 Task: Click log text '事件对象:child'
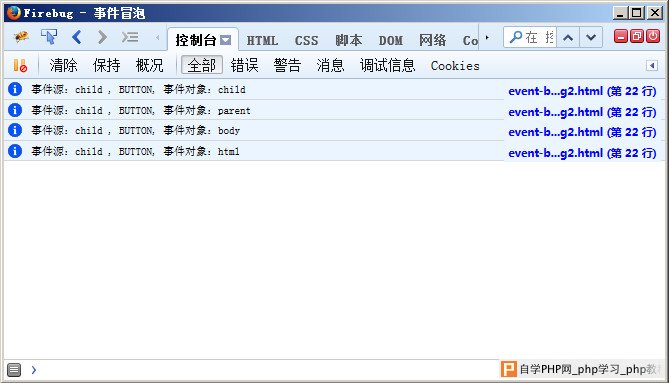(204, 89)
